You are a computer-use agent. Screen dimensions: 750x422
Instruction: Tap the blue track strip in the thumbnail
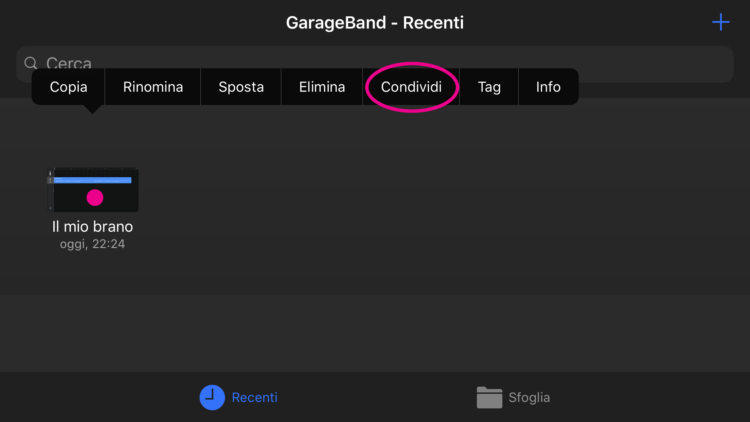click(92, 180)
